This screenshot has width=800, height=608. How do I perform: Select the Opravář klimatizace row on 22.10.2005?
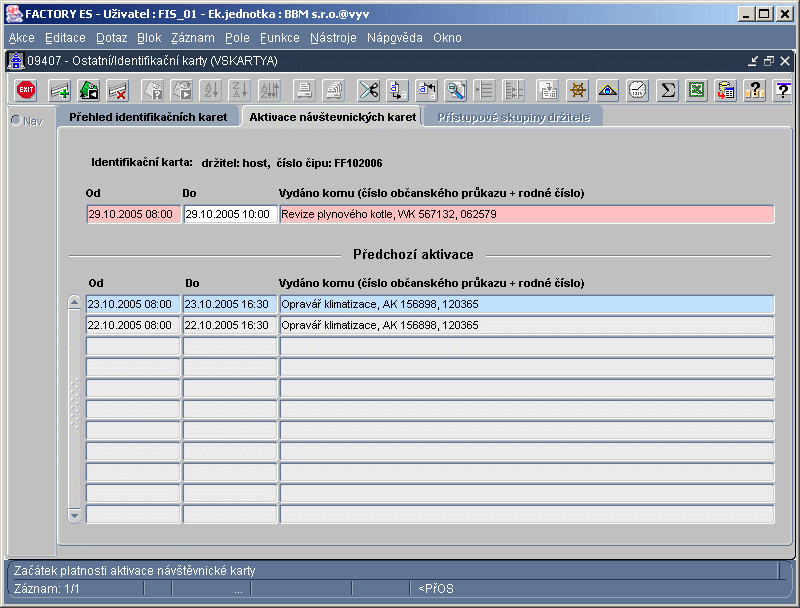[527, 325]
